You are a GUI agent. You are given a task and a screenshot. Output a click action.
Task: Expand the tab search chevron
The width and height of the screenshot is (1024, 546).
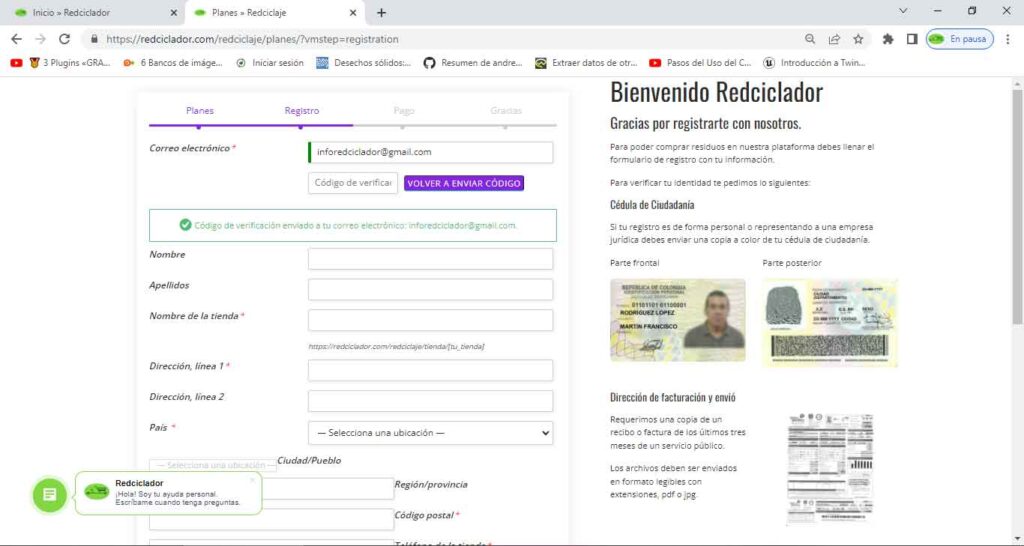pyautogui.click(x=903, y=11)
